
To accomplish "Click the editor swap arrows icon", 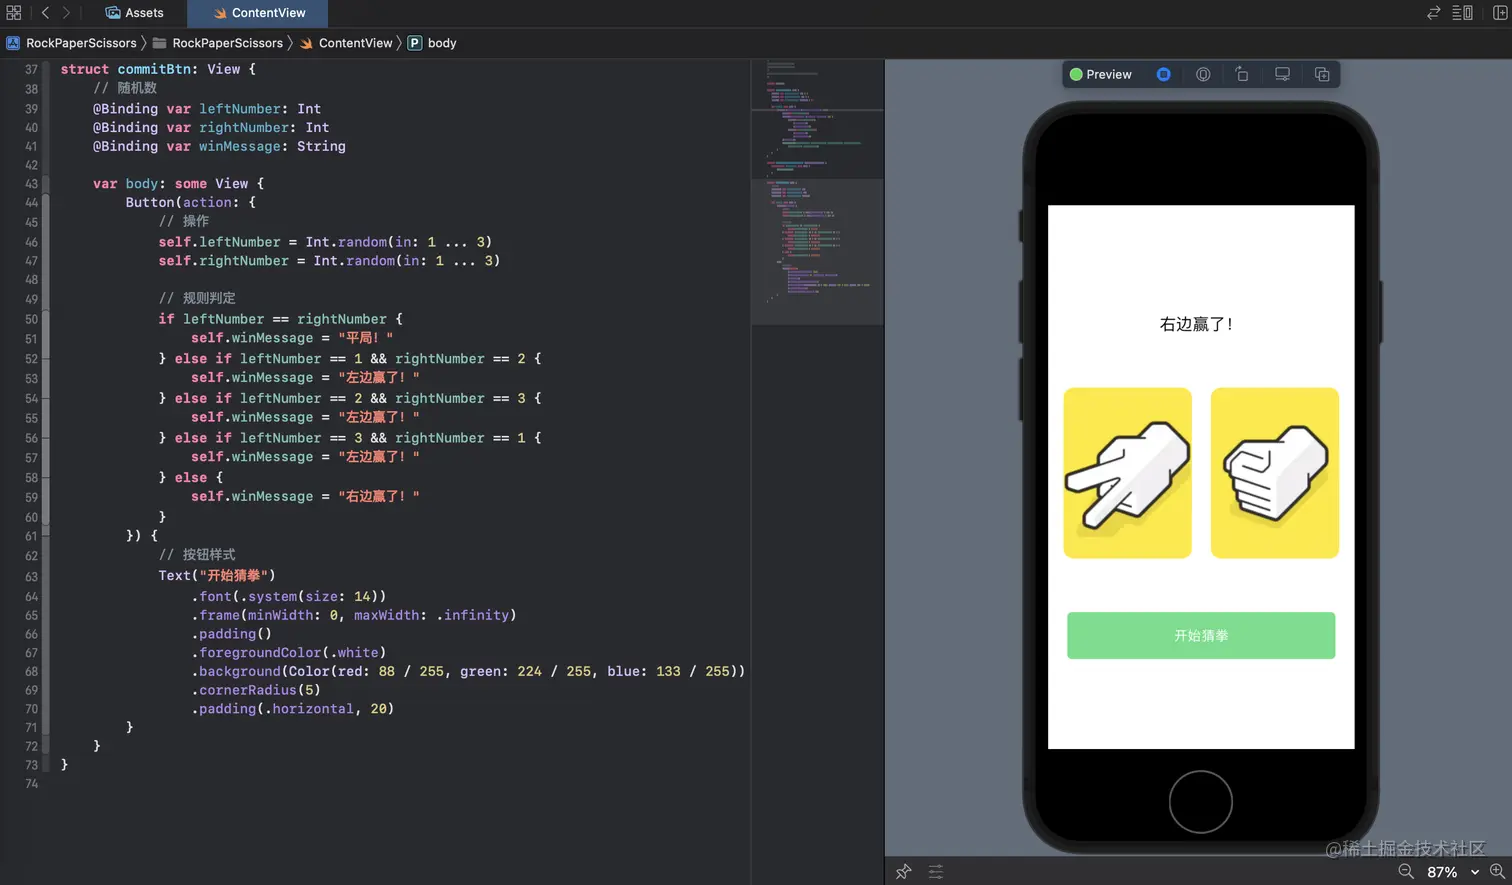I will coord(1433,13).
